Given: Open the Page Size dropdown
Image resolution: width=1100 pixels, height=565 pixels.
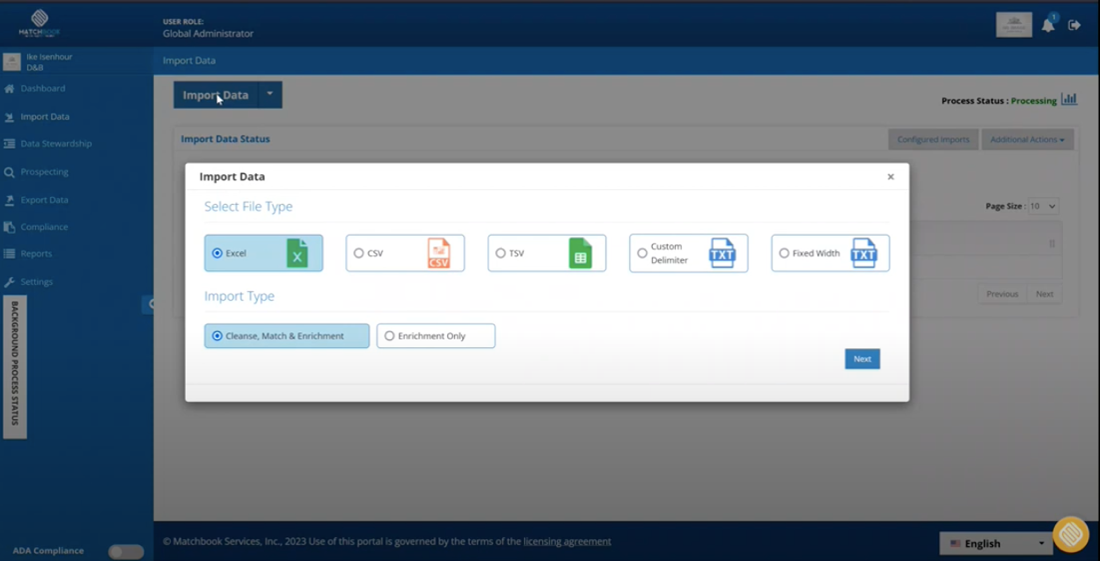Looking at the screenshot, I should tap(1043, 206).
